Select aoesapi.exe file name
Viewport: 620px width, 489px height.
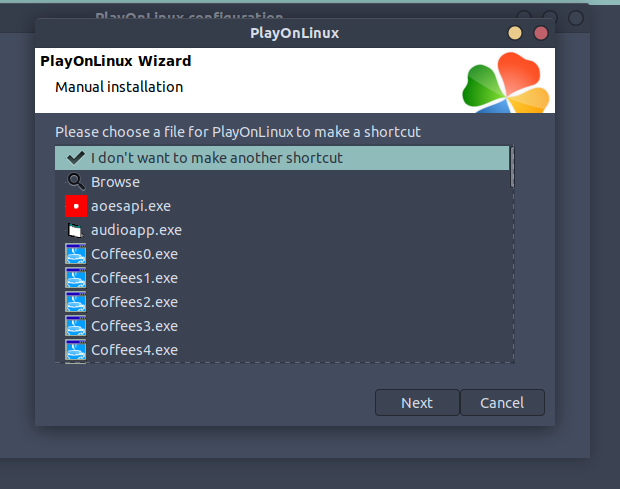click(x=131, y=206)
